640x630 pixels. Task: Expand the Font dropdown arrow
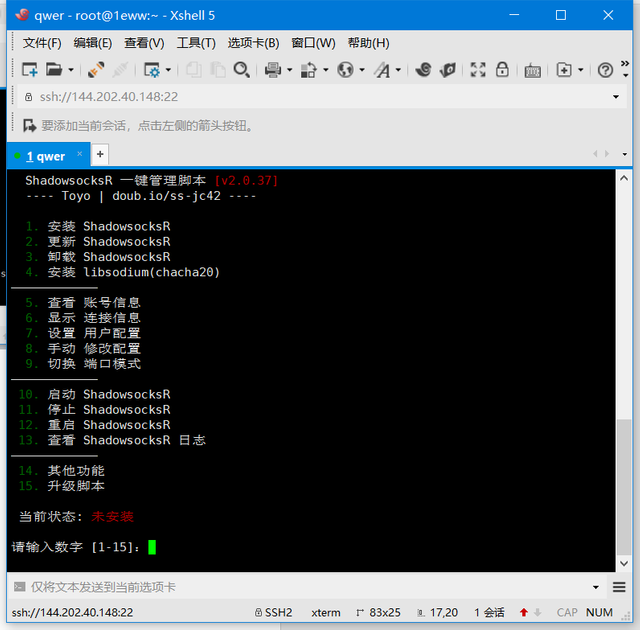pos(398,70)
